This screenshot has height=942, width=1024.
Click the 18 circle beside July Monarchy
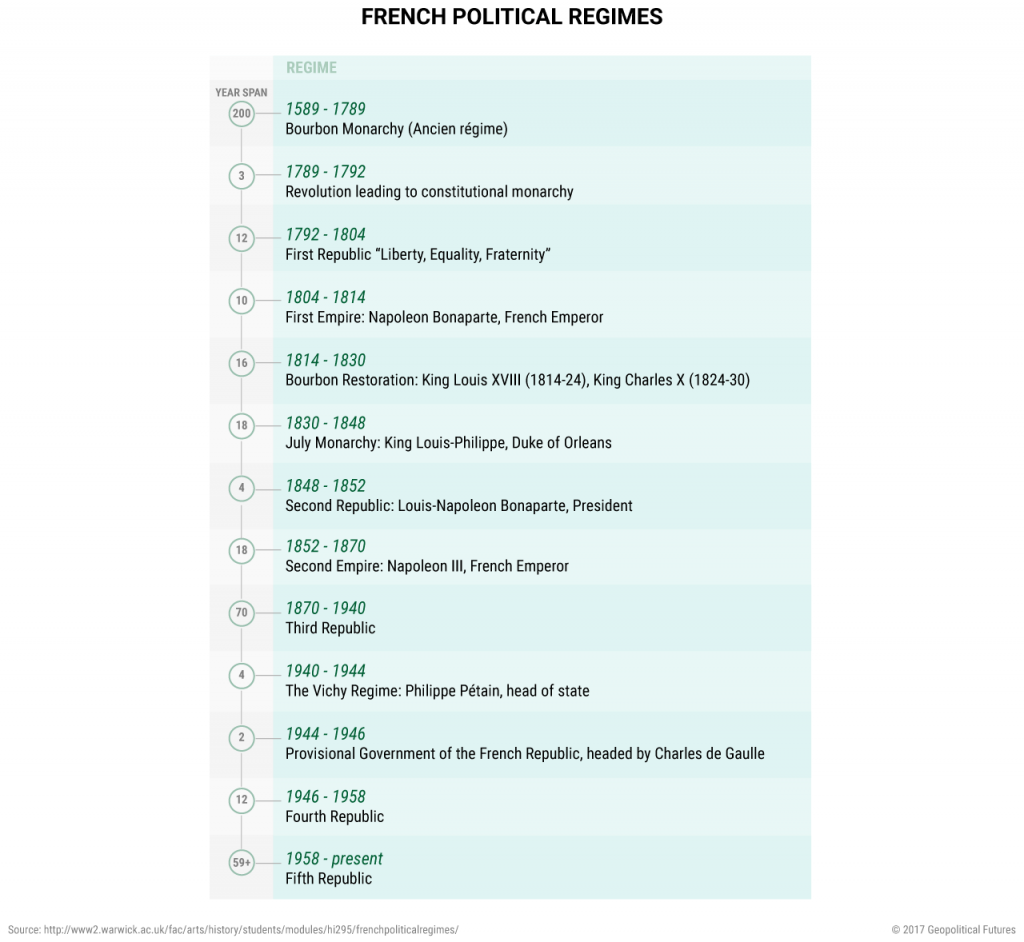click(241, 426)
